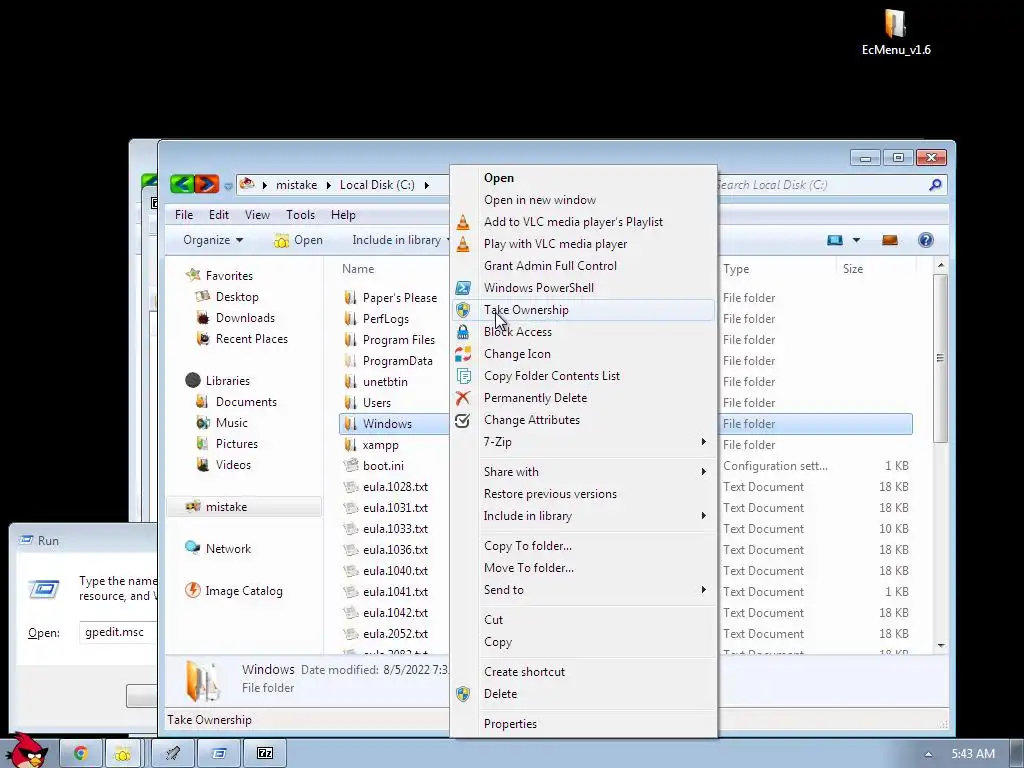
Task: Click the padlock icon beside Block Access
Action: pyautogui.click(x=463, y=332)
